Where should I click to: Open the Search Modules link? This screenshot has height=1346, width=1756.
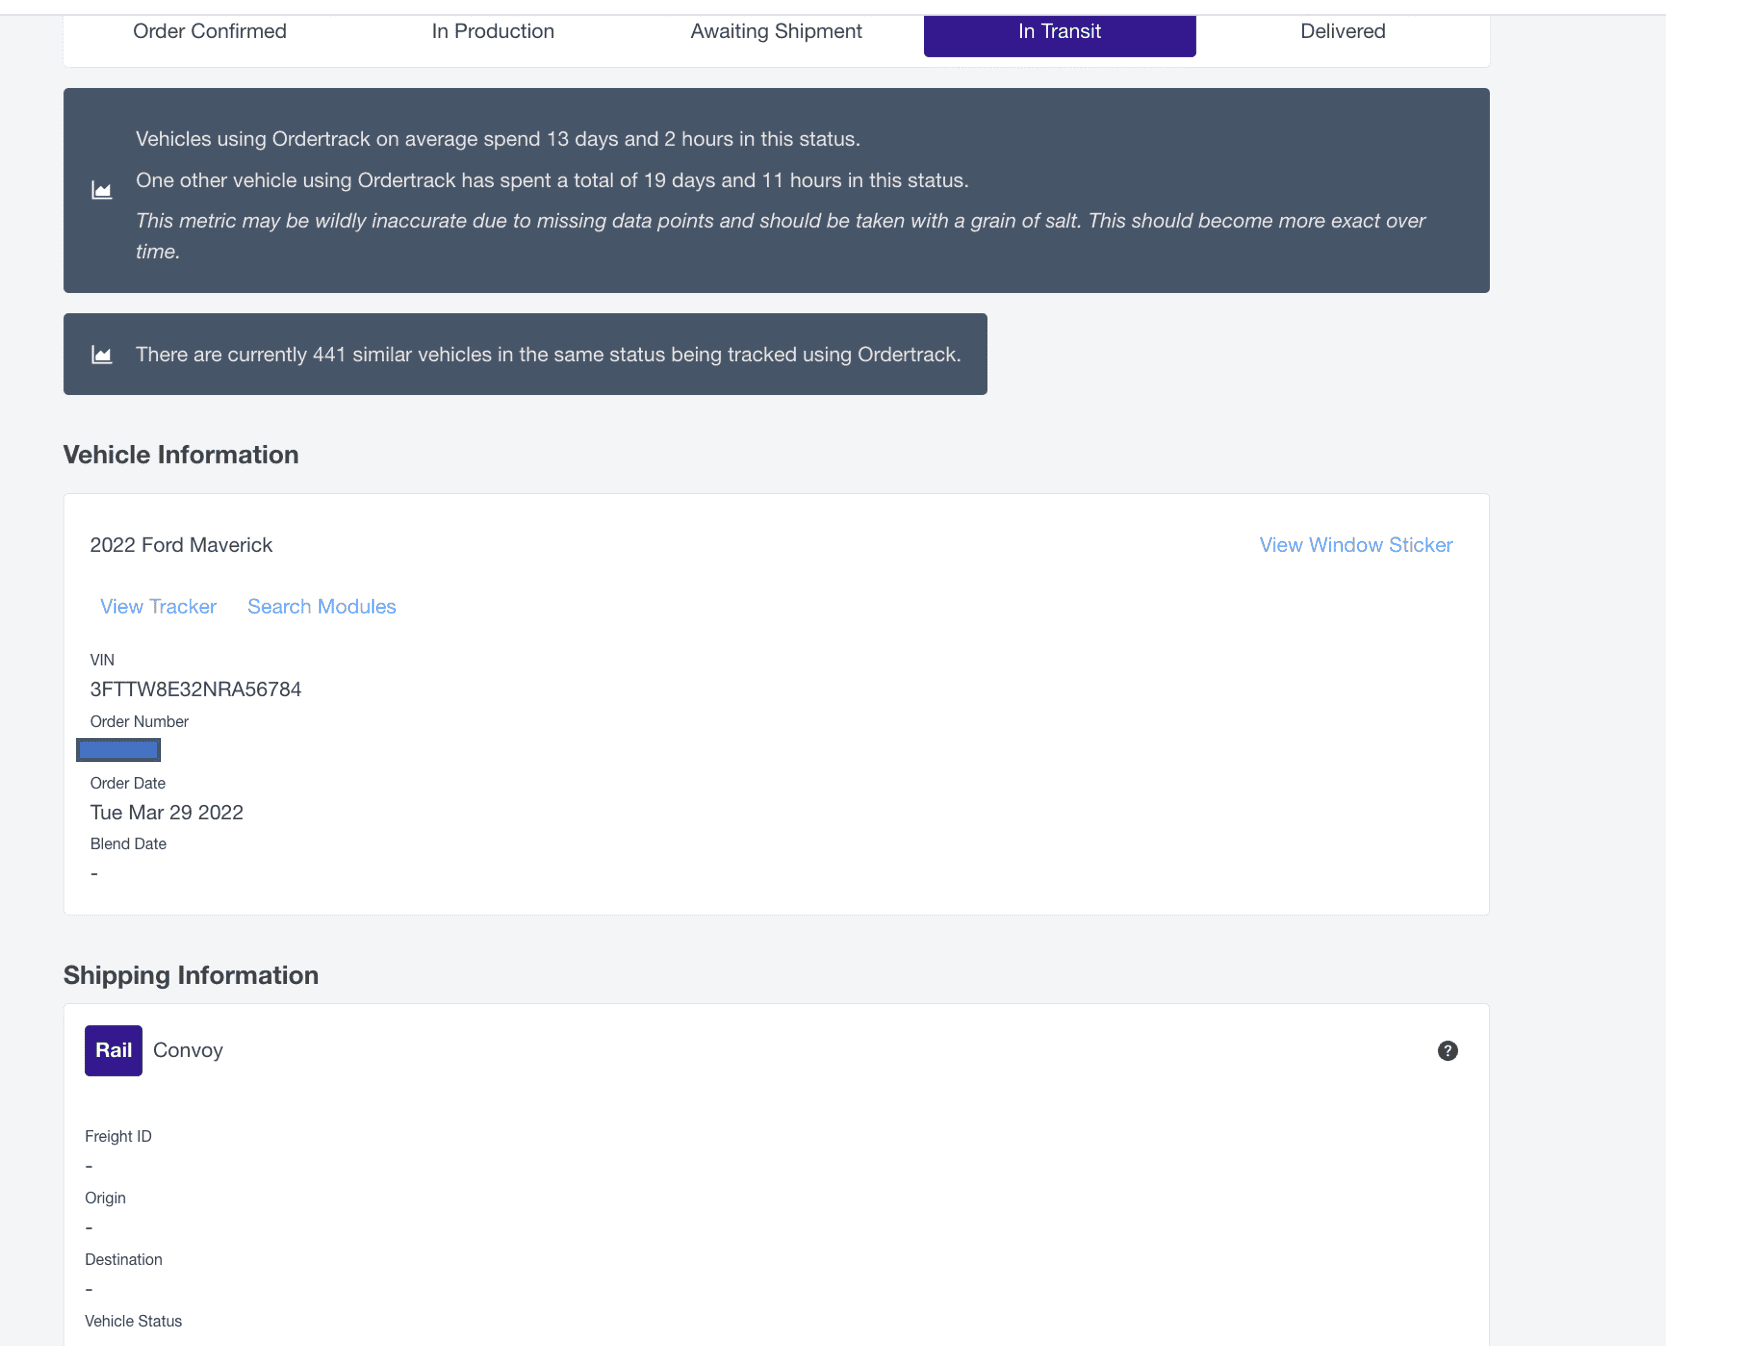(322, 606)
